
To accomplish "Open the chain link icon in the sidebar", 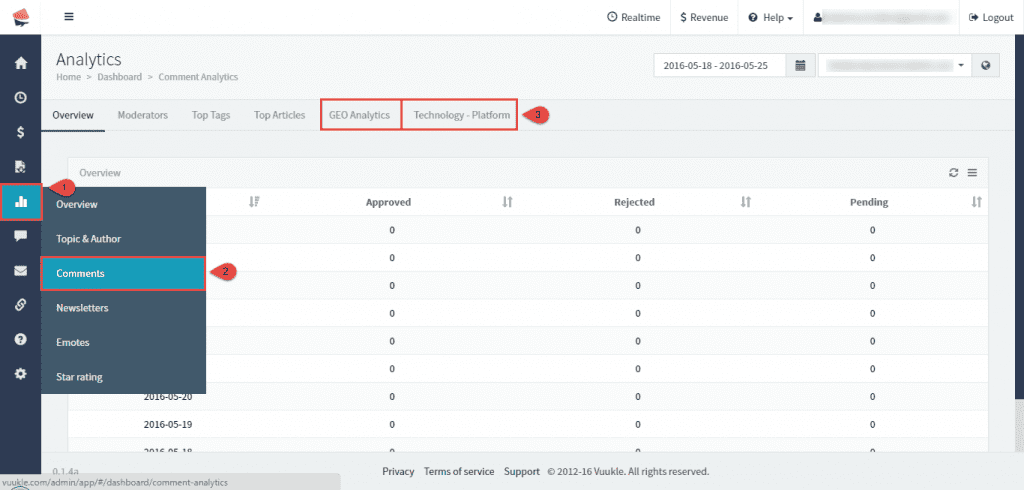I will [20, 305].
